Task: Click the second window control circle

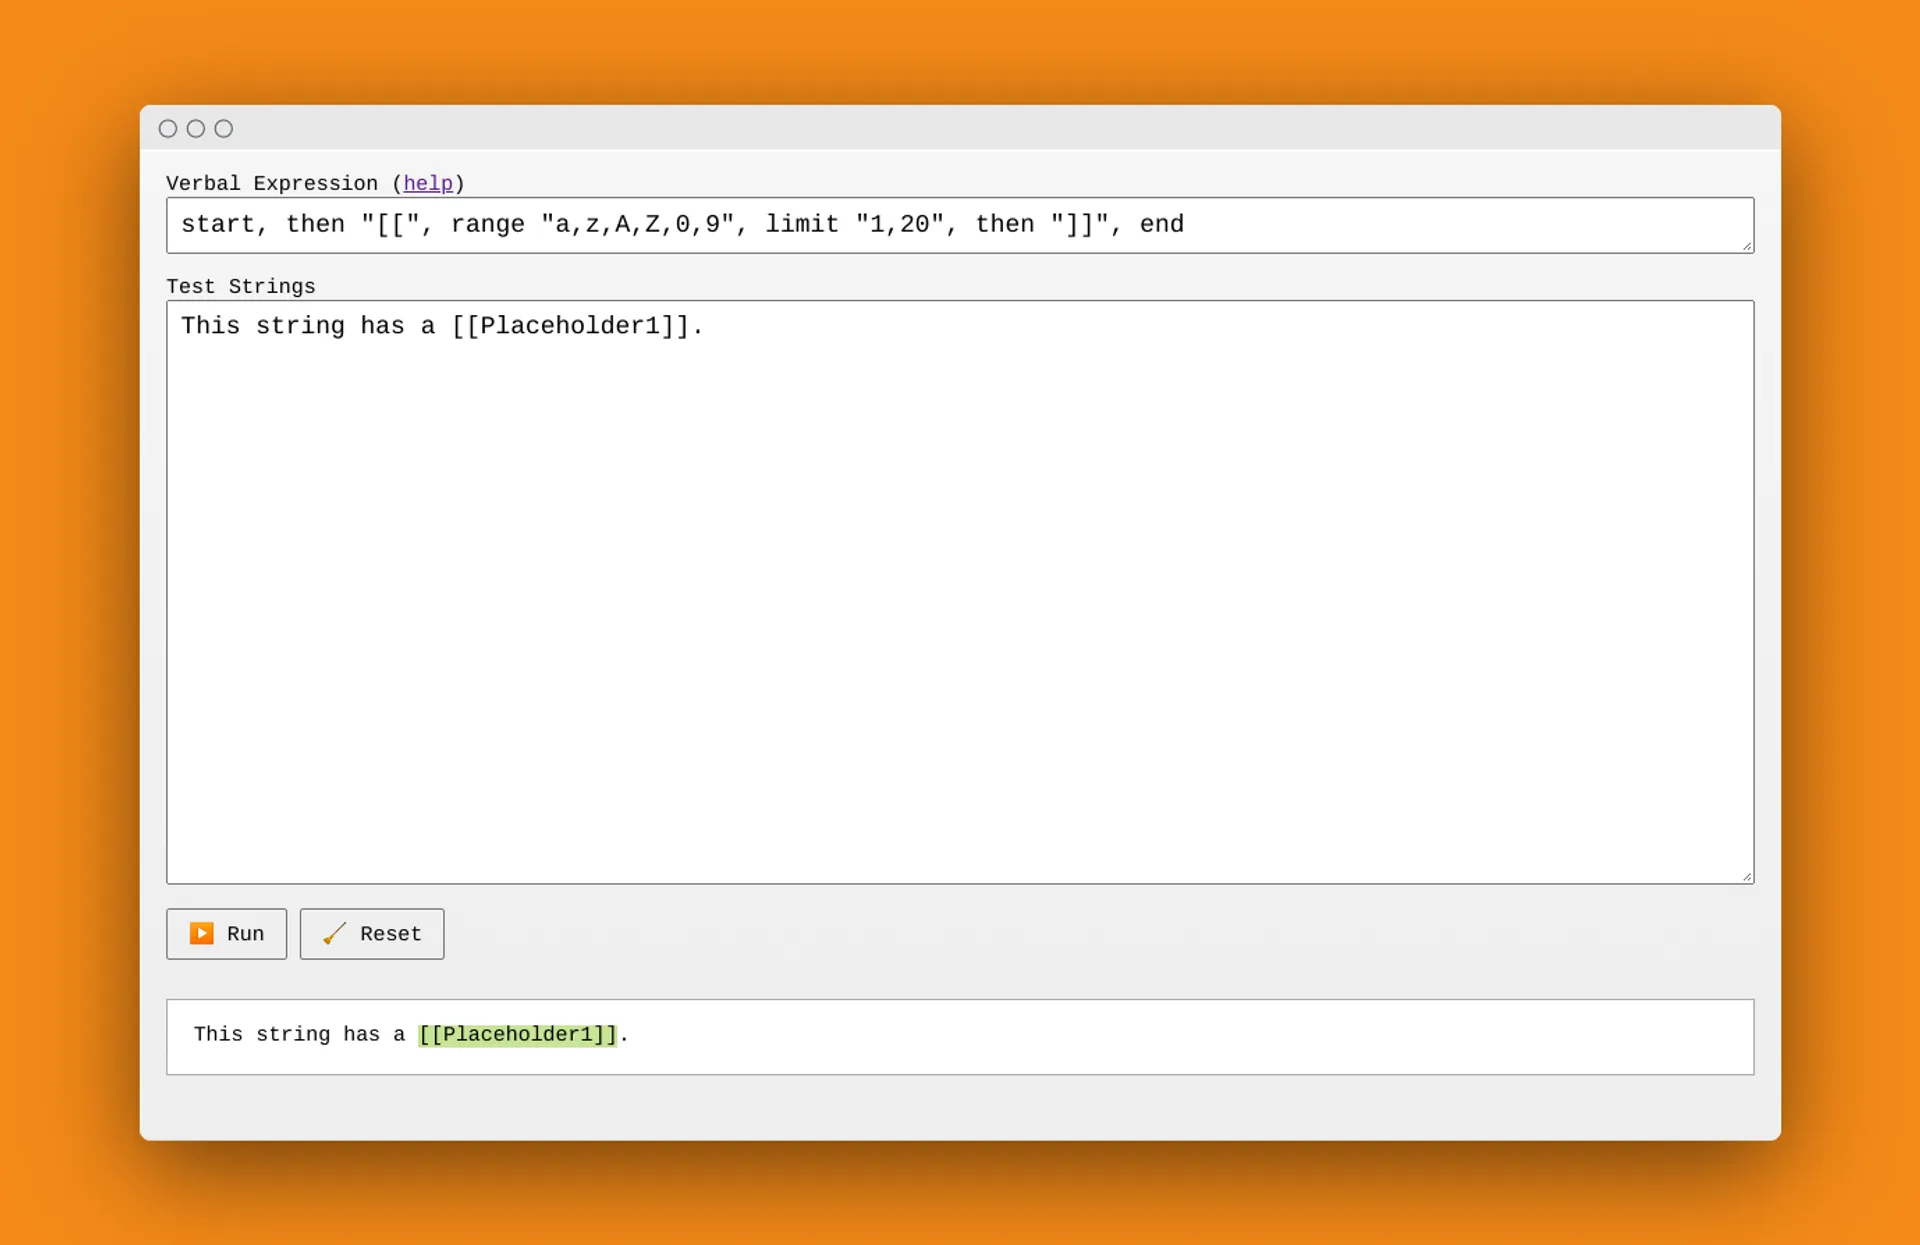Action: point(196,128)
